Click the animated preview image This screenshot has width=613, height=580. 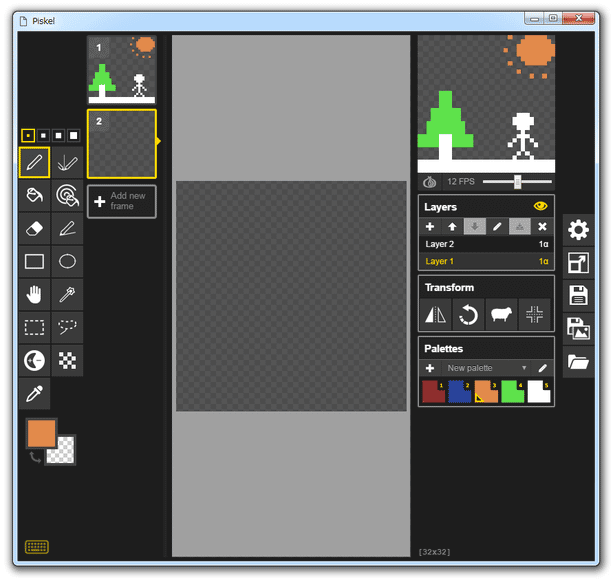[486, 104]
